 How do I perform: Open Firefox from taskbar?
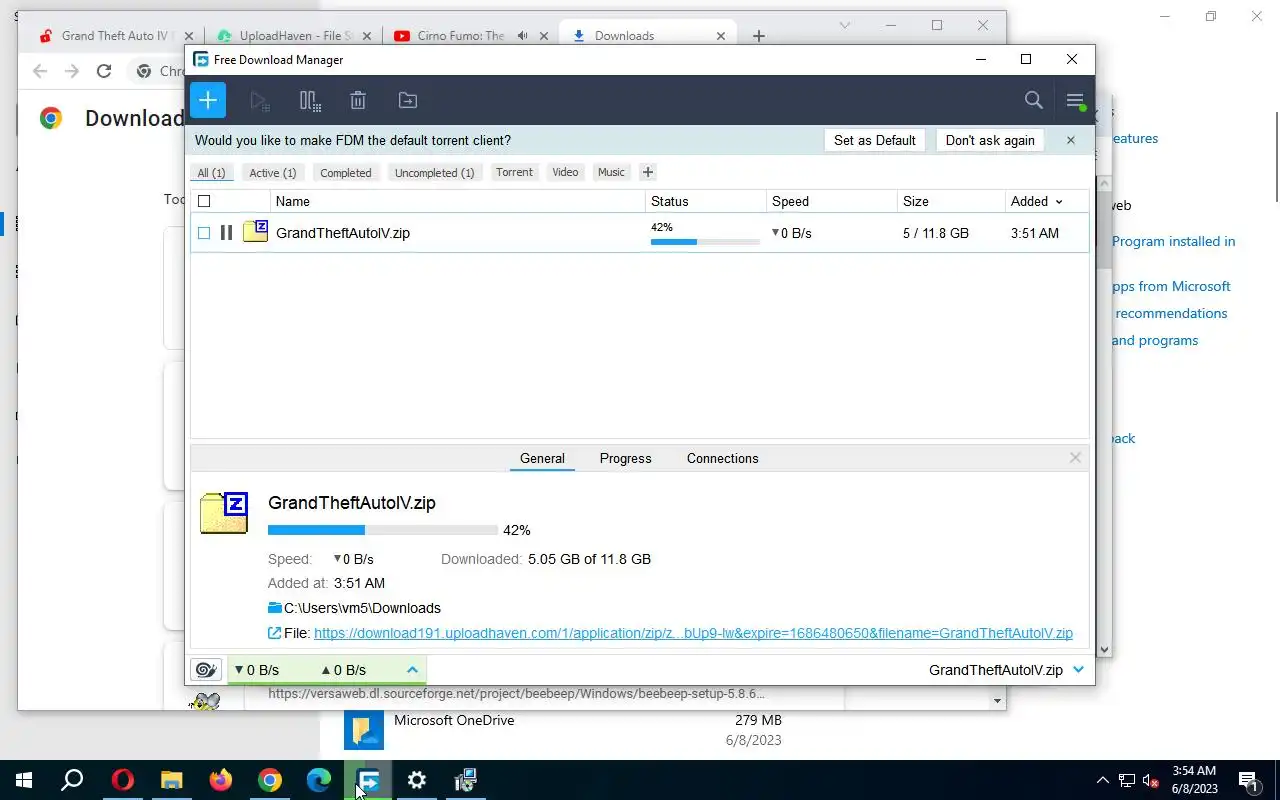tap(220, 780)
